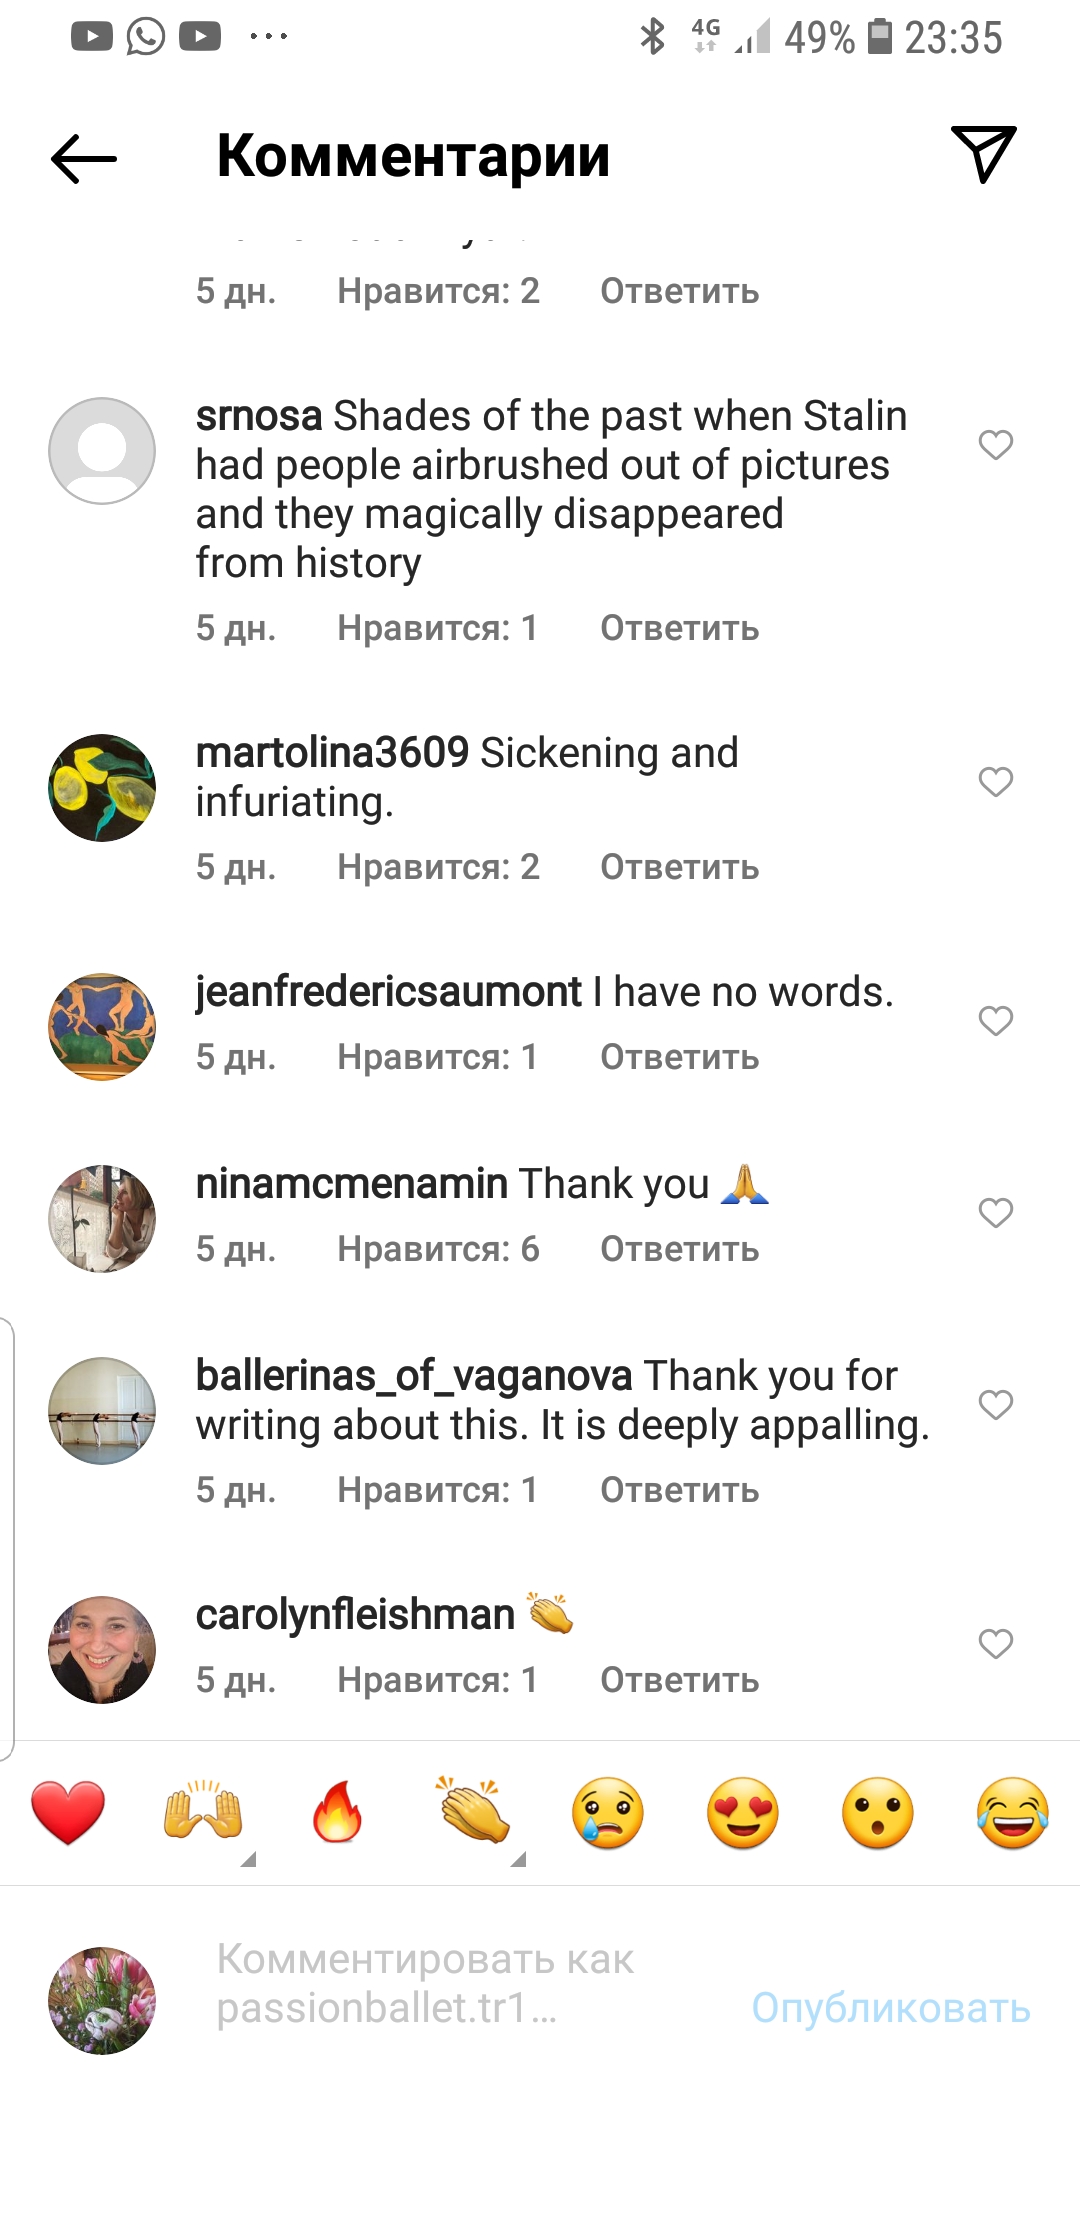The image size is (1080, 2220).
Task: Insert the surprised face emoji
Action: pos(878,1813)
